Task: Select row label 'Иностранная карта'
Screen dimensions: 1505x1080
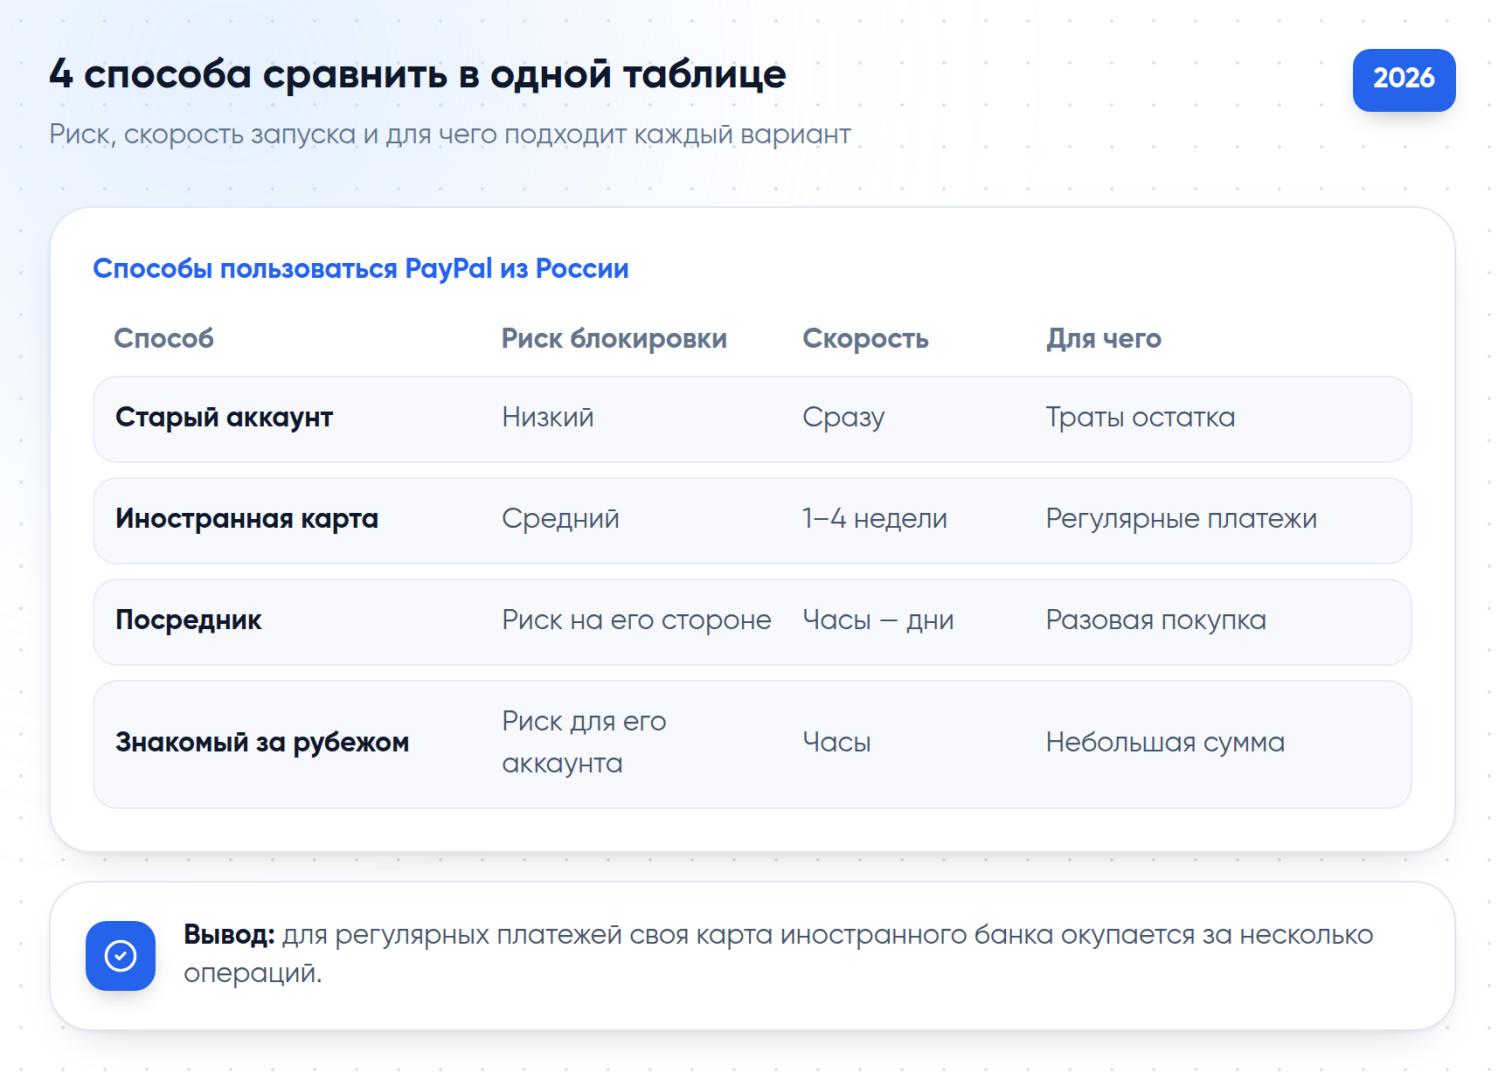Action: click(x=247, y=519)
